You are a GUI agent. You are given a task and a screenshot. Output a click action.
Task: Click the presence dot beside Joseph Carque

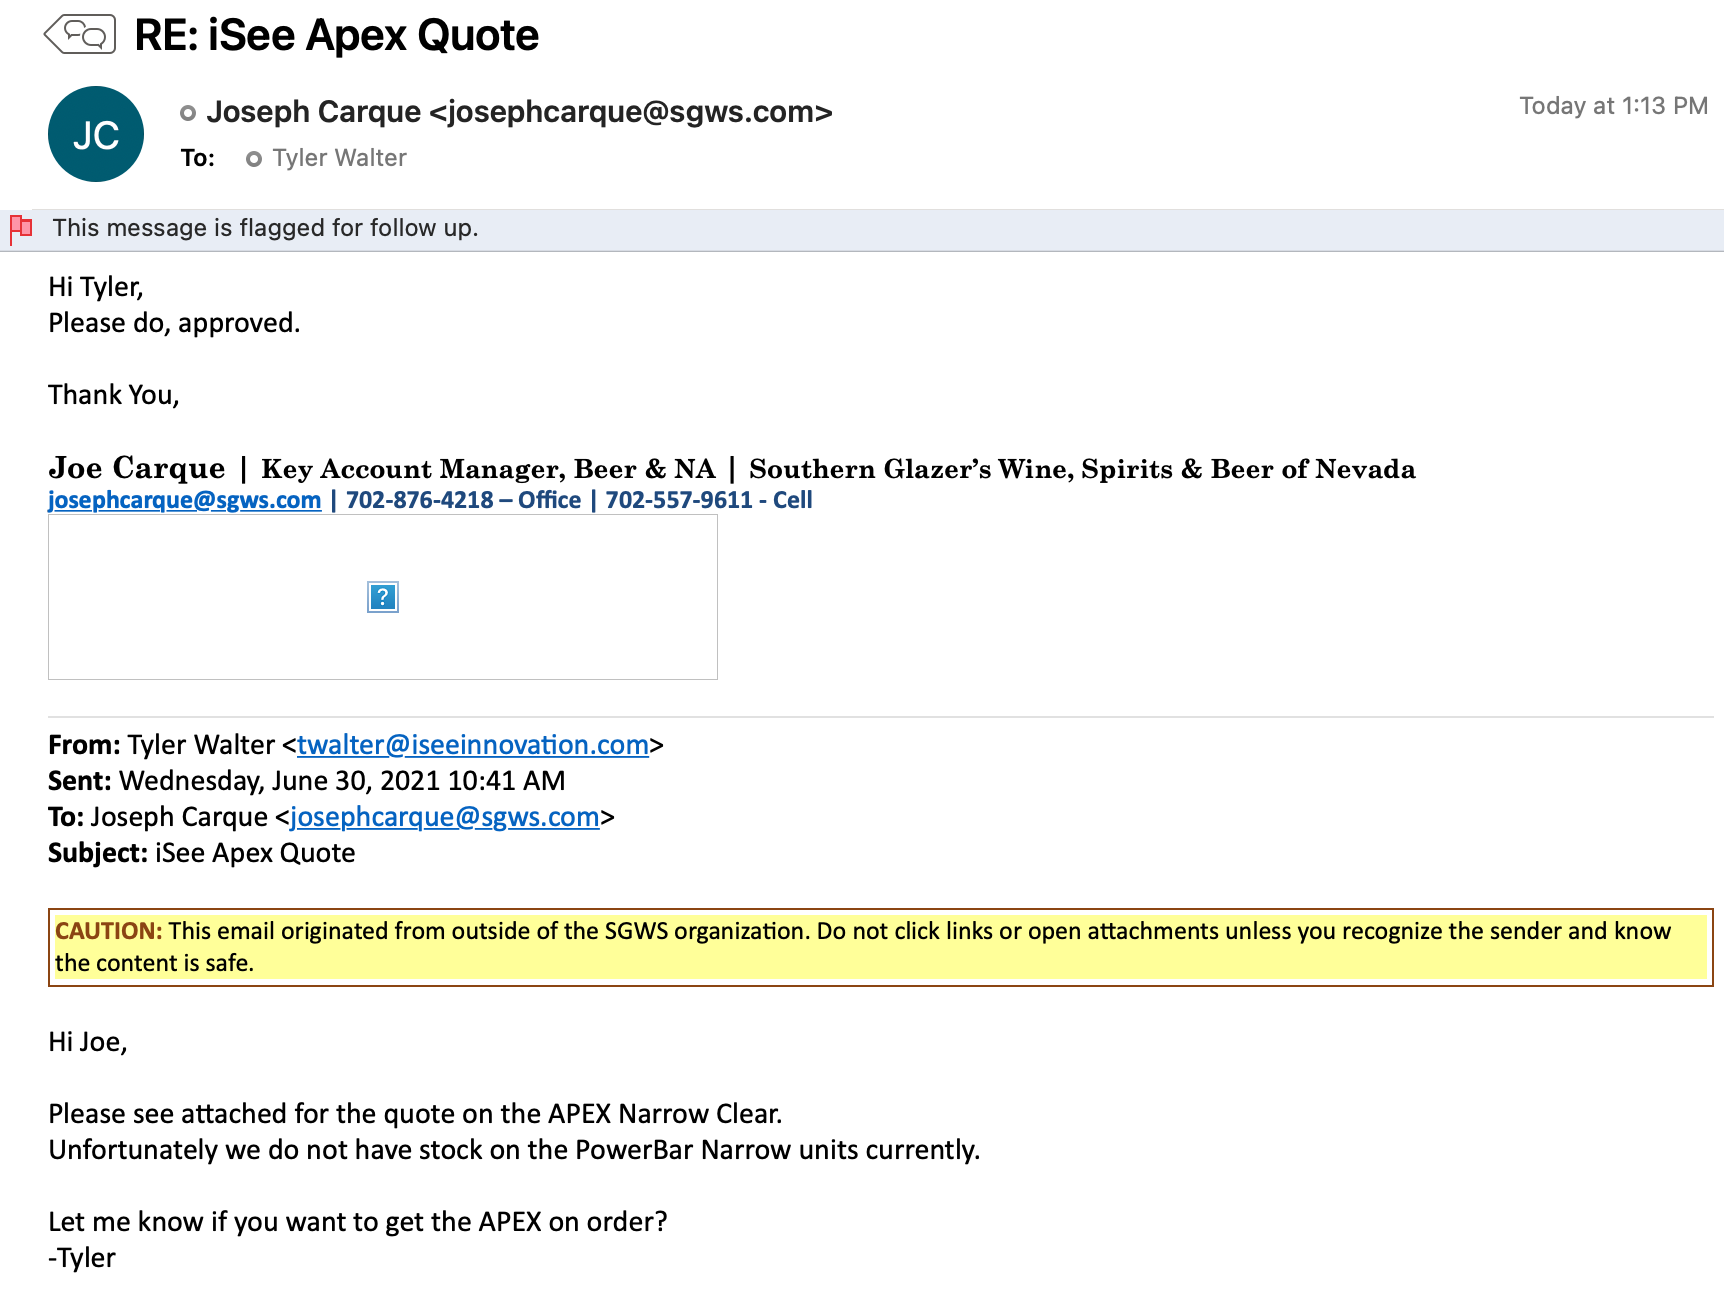pos(187,113)
